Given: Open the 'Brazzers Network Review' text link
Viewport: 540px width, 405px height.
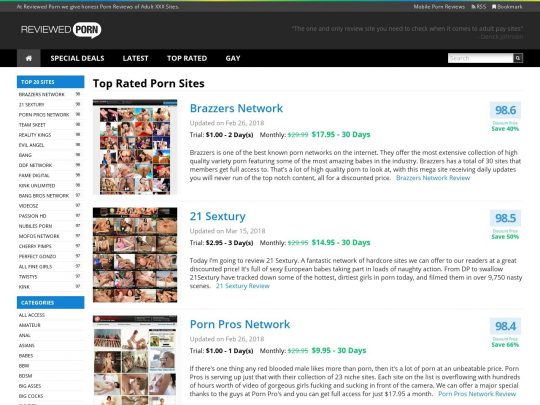Looking at the screenshot, I should [433, 178].
